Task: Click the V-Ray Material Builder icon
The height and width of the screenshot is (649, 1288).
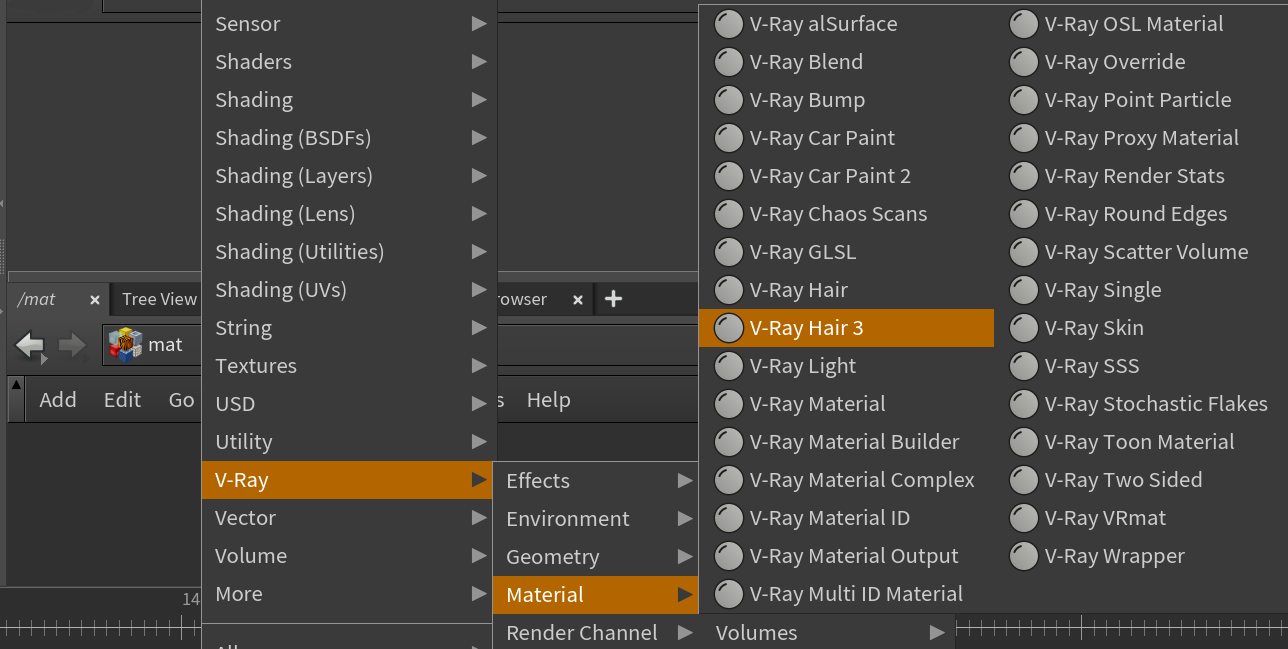Action: pyautogui.click(x=729, y=442)
